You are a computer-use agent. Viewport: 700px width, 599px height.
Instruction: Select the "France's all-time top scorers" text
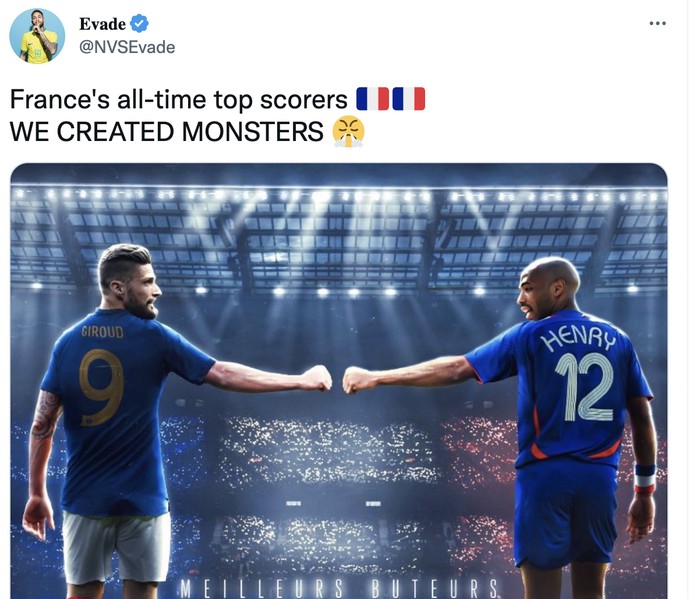click(179, 100)
